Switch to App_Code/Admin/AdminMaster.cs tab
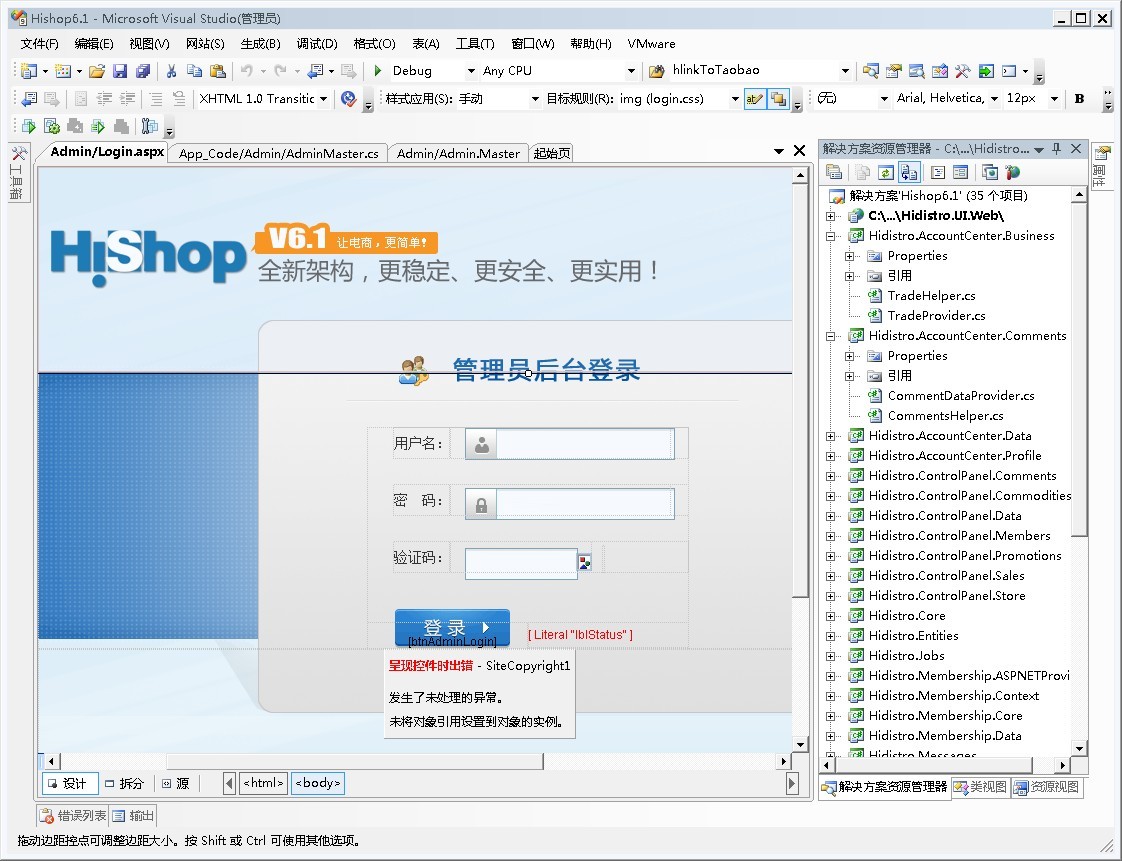 coord(278,153)
